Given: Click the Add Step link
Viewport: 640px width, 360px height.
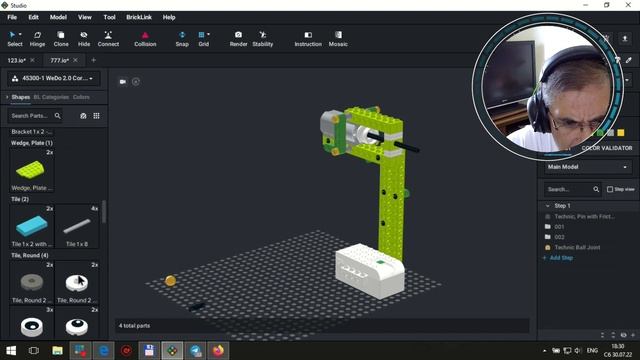Looking at the screenshot, I should [x=558, y=258].
